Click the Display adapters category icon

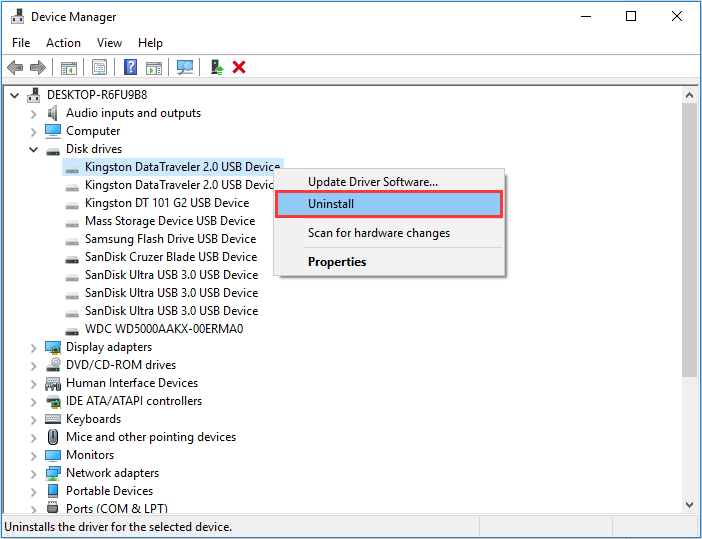pyautogui.click(x=53, y=347)
